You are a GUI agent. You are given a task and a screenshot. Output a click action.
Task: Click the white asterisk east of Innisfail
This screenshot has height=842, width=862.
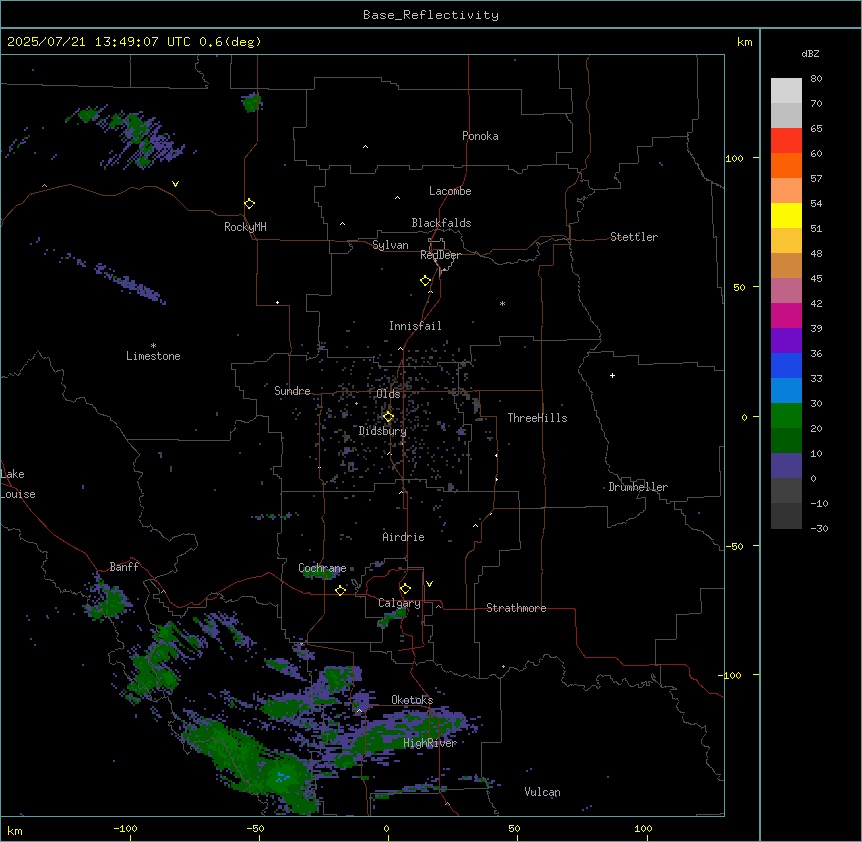[502, 303]
